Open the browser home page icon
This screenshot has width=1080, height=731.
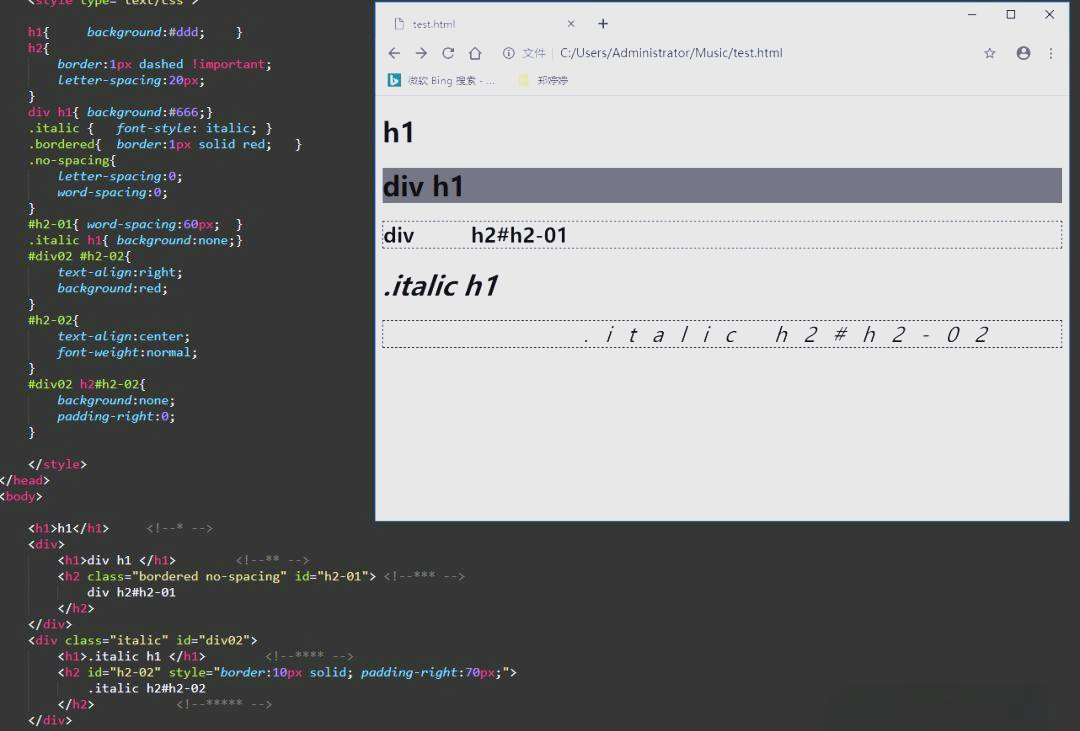475,53
